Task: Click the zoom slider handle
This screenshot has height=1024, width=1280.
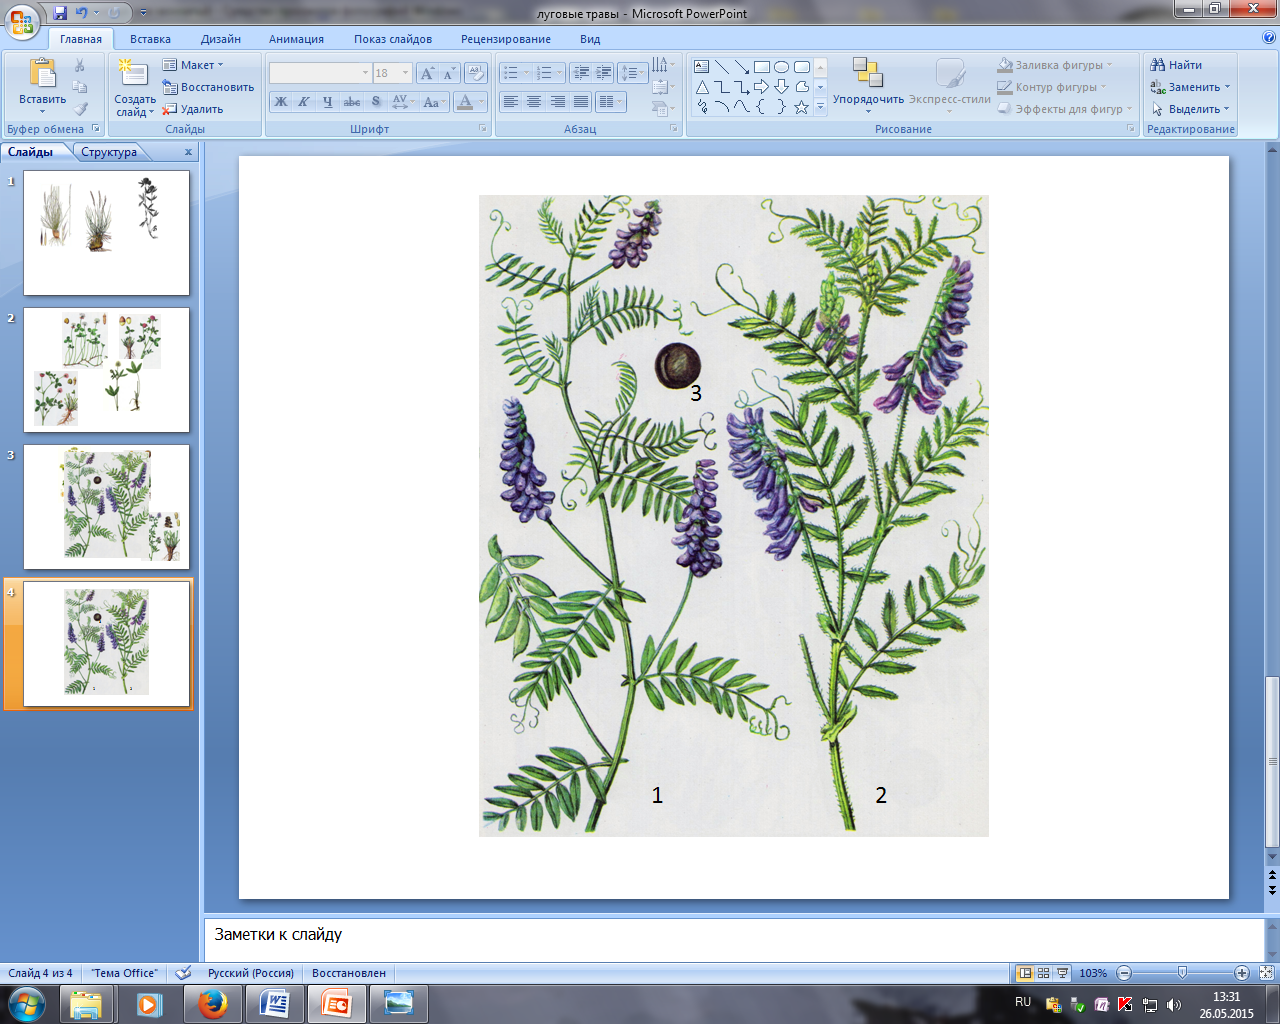Action: pos(1183,973)
